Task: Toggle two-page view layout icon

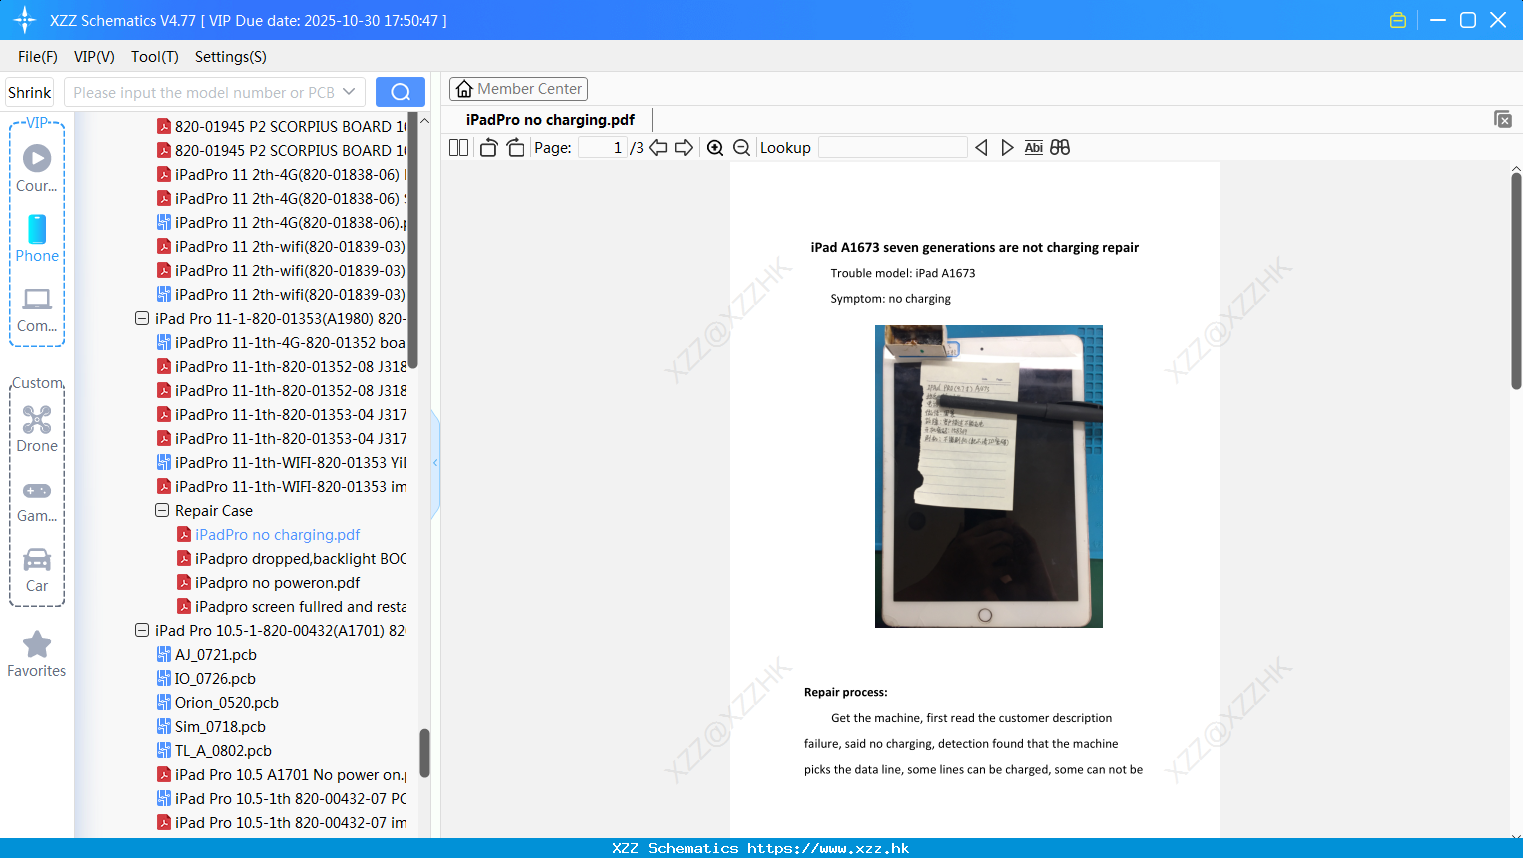Action: [458, 147]
